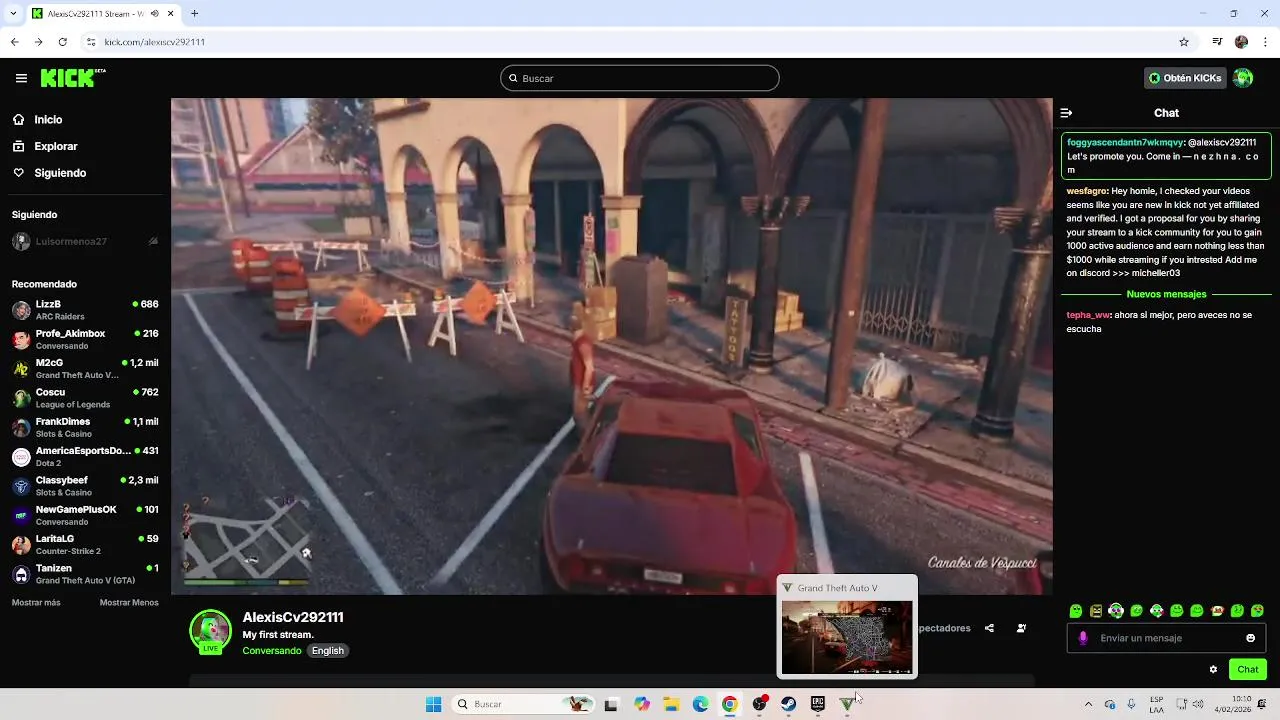Open Siguiendo in the sidebar
Image resolution: width=1280 pixels, height=720 pixels.
pos(60,173)
